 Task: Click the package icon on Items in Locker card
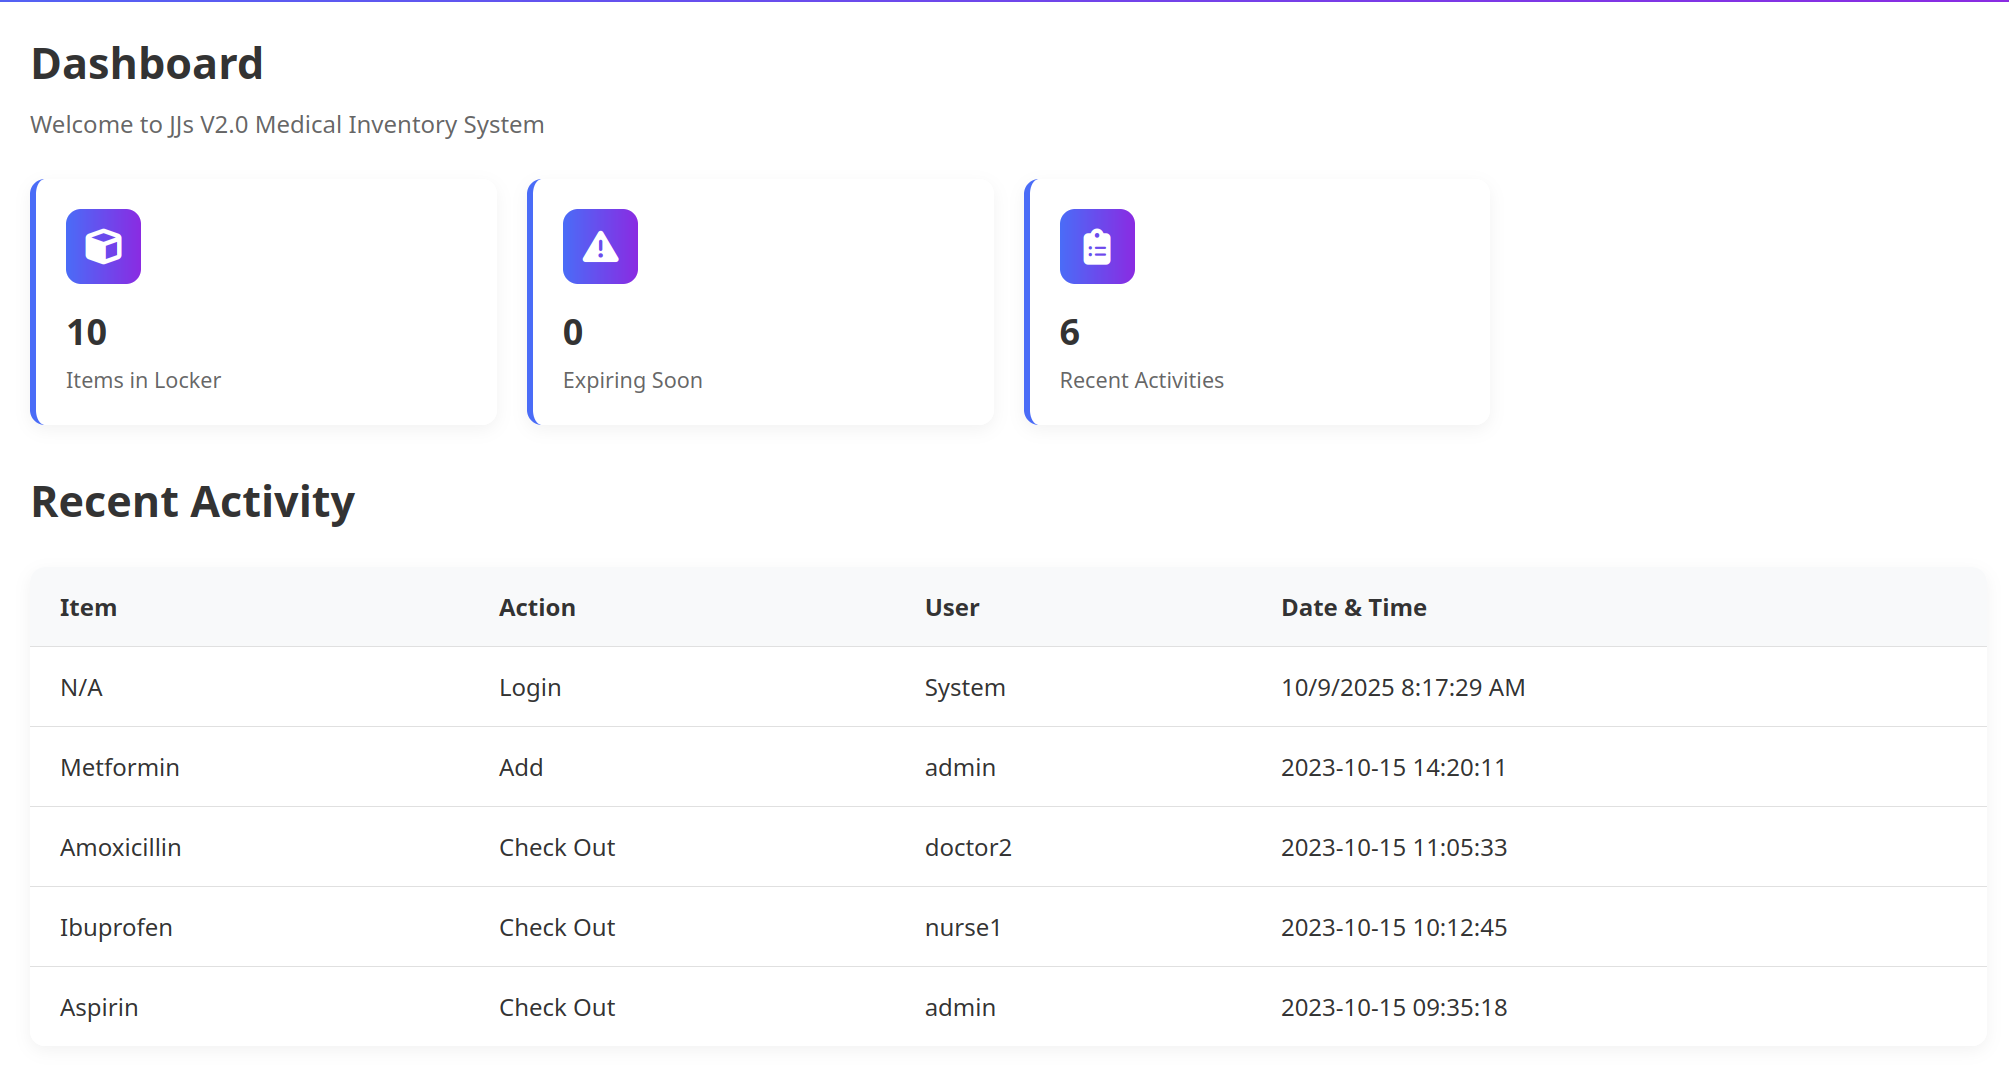pos(103,246)
